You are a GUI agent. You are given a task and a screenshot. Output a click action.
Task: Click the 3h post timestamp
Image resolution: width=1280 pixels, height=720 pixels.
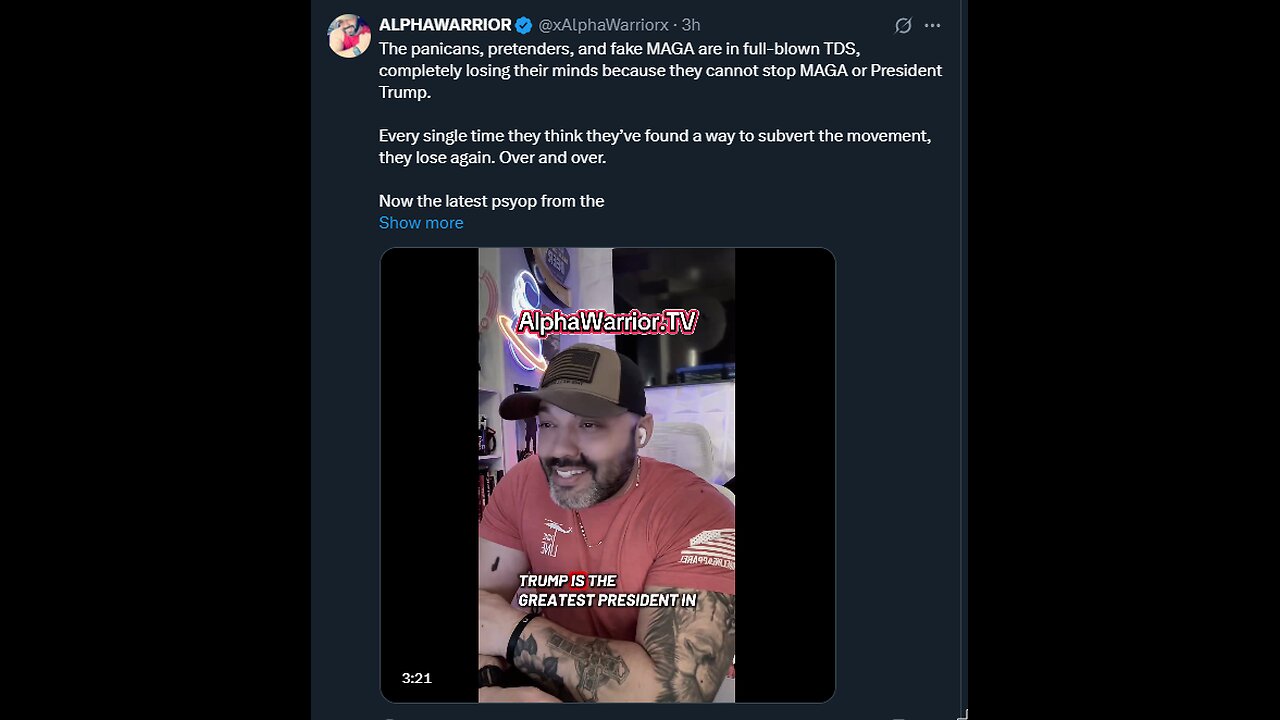click(691, 25)
